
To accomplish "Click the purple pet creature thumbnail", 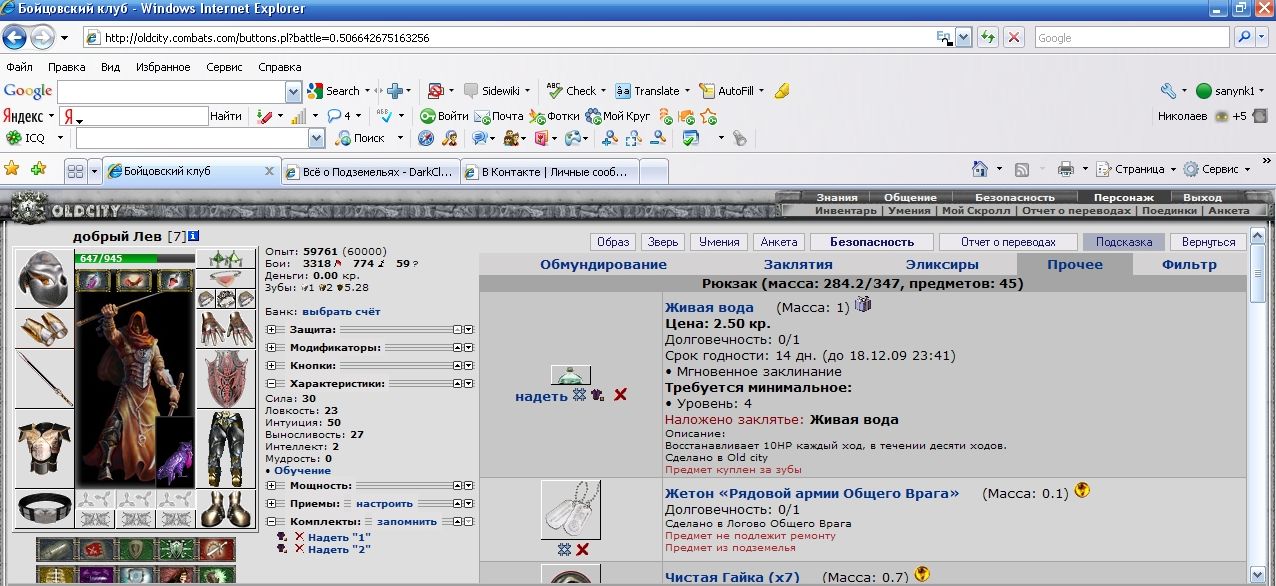I will pyautogui.click(x=175, y=454).
